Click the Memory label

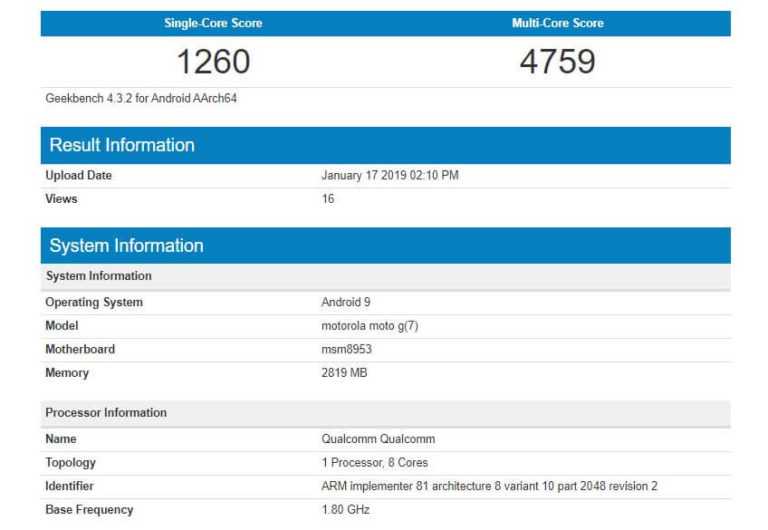(x=67, y=373)
